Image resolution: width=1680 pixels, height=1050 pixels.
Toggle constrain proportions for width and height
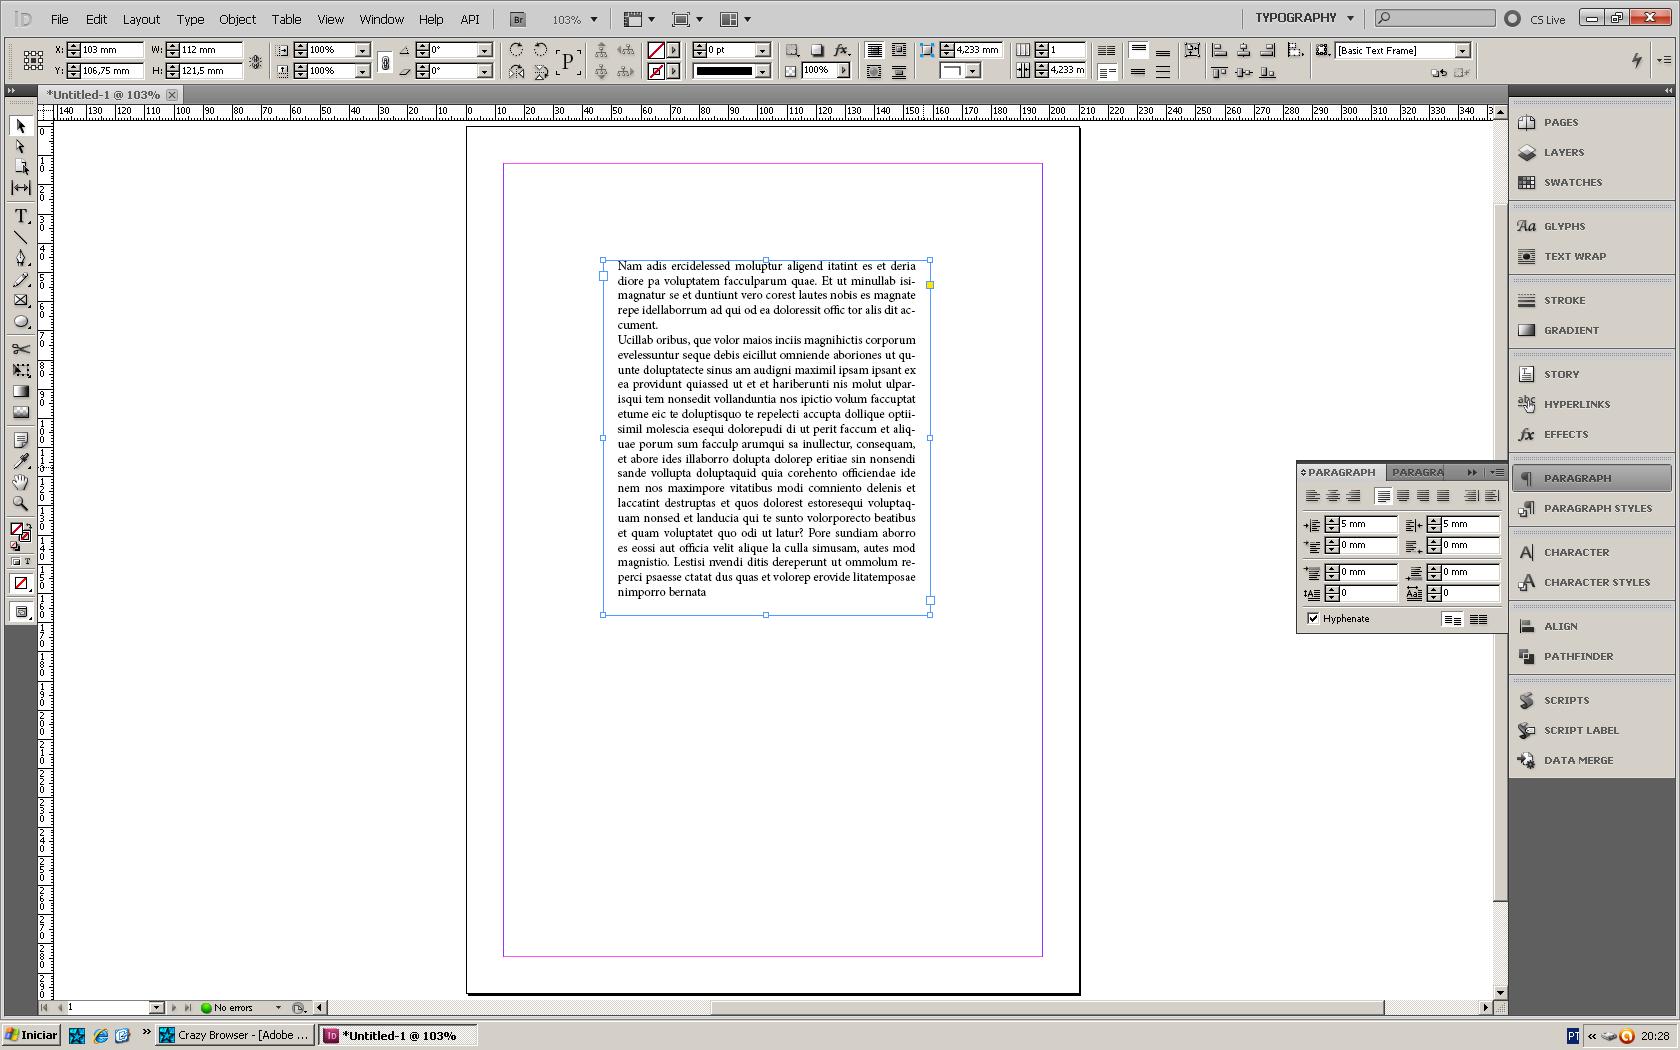pos(256,61)
